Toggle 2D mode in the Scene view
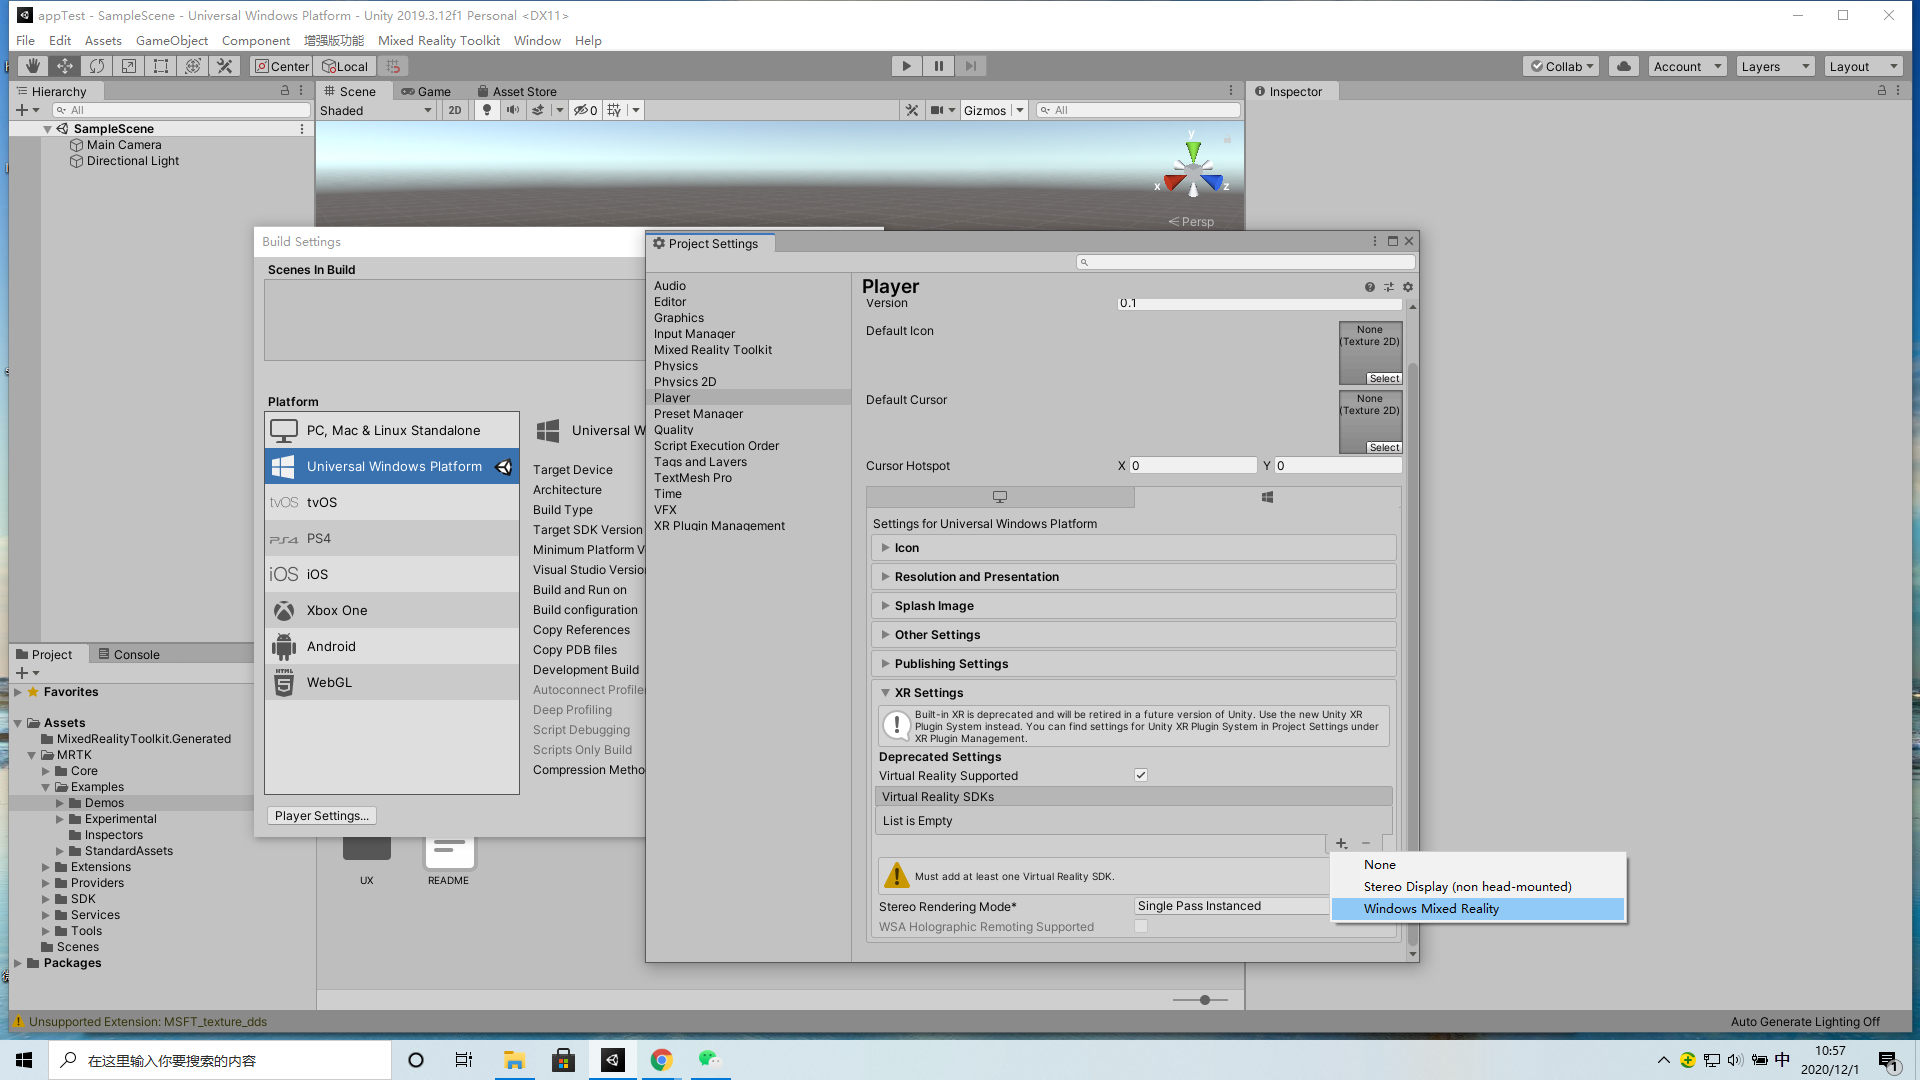 (x=455, y=110)
